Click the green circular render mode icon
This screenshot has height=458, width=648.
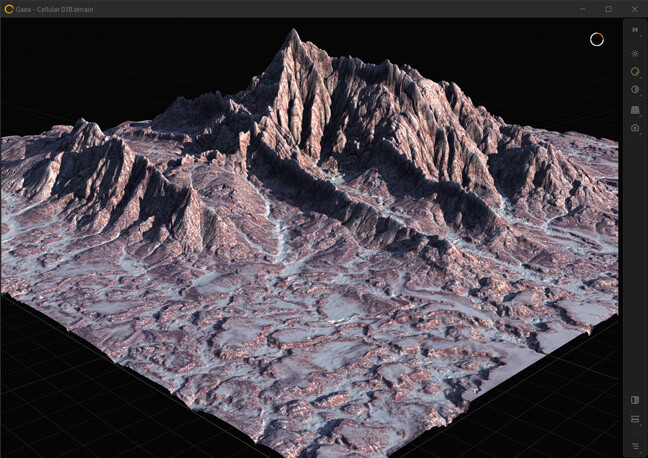(x=634, y=72)
